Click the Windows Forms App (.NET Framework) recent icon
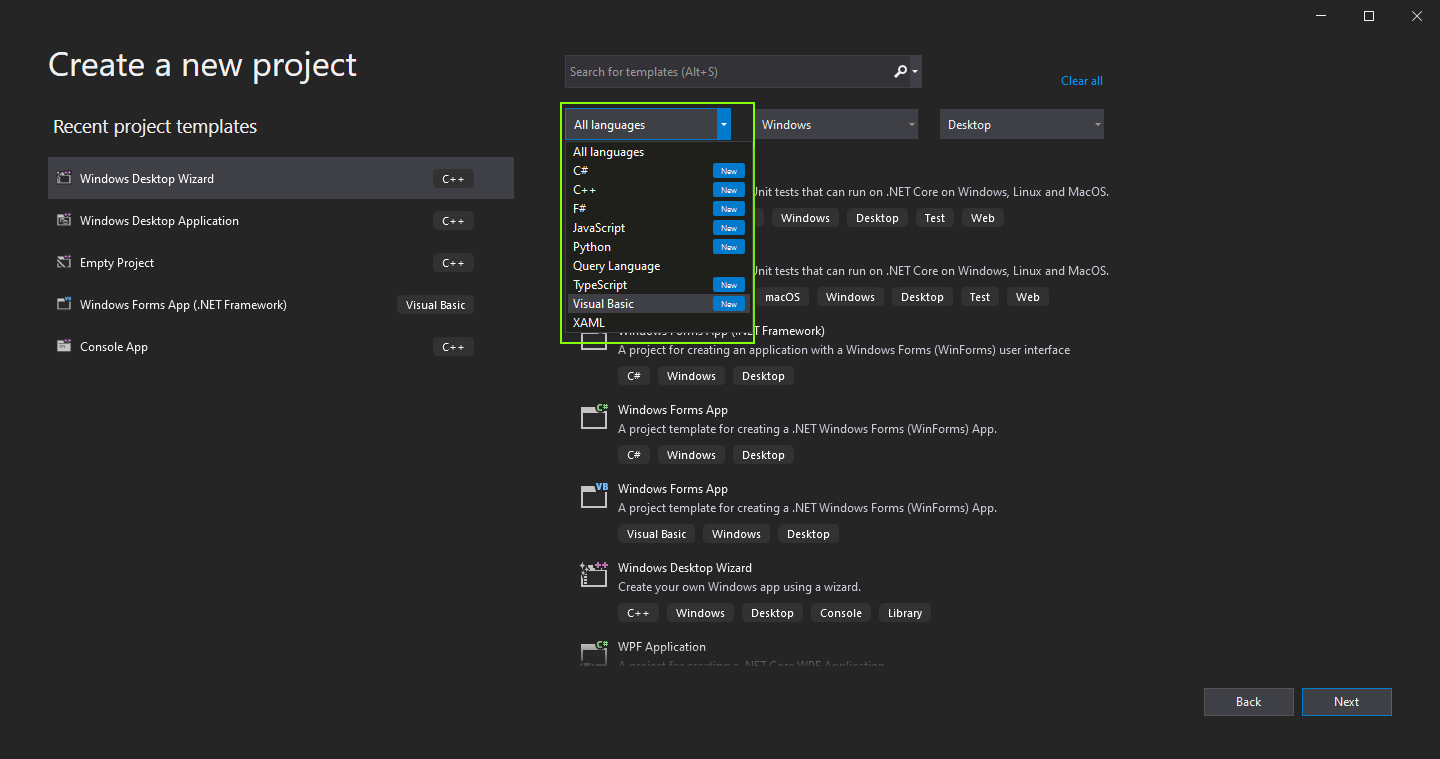 tap(64, 304)
